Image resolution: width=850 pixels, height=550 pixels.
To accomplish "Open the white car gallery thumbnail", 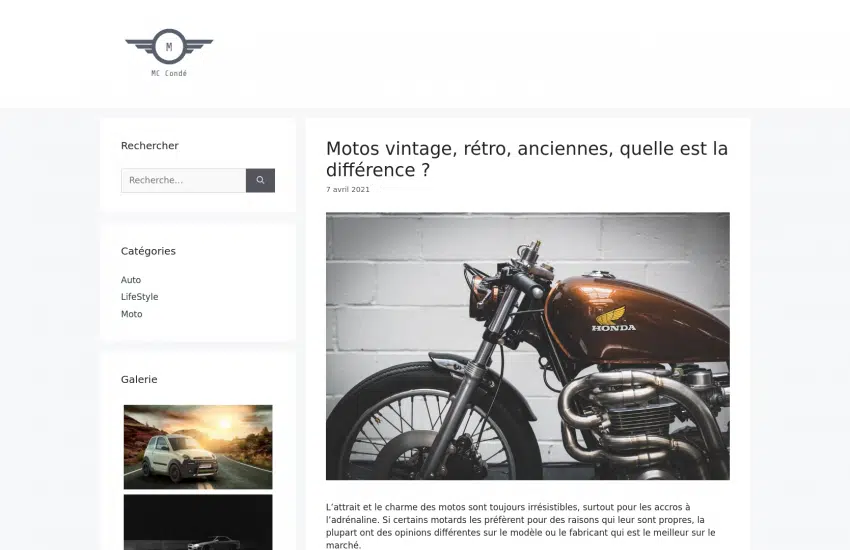I will click(198, 447).
